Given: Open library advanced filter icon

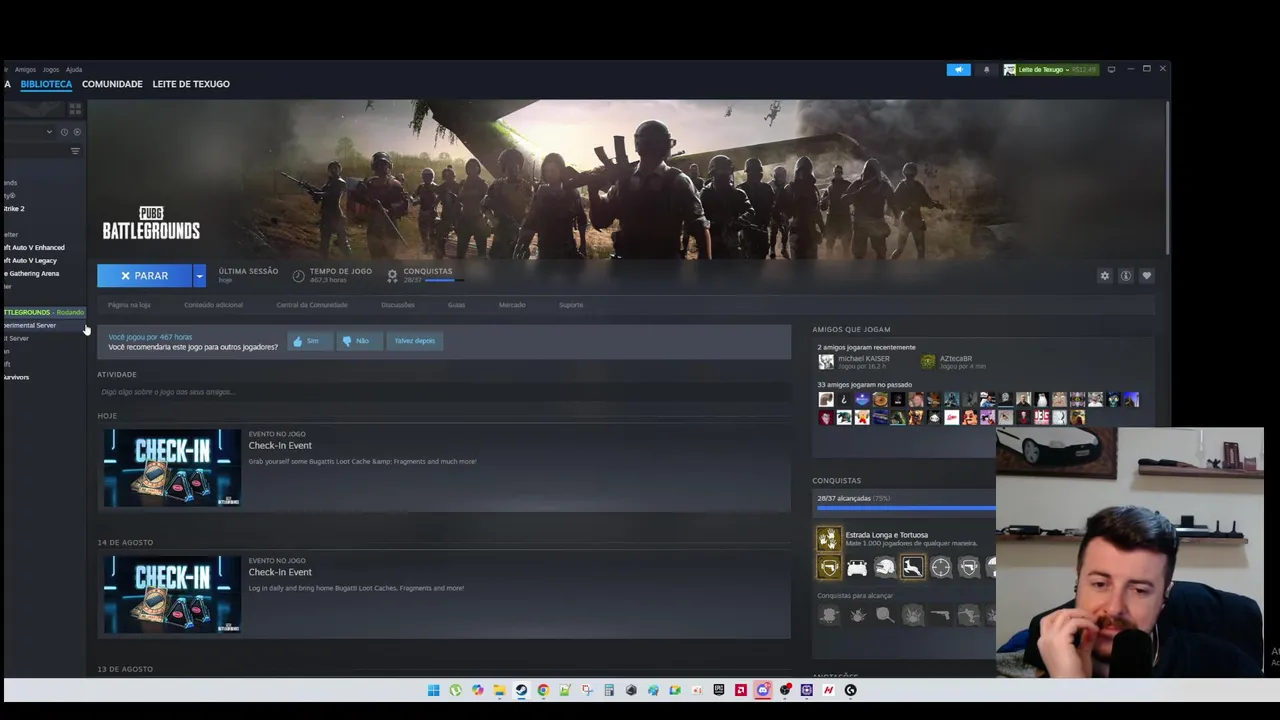Looking at the screenshot, I should [x=75, y=151].
